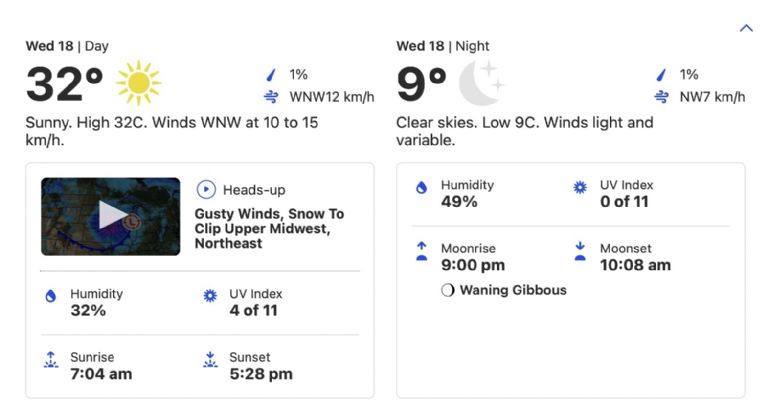Click the Moonset icon
The image size is (768, 414).
click(580, 252)
